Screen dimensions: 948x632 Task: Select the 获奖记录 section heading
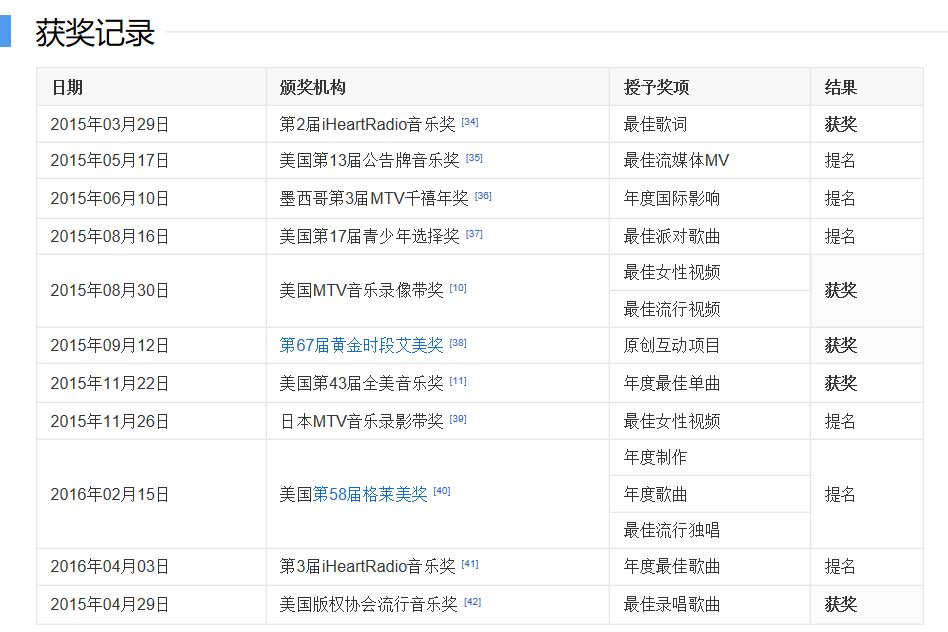(x=95, y=33)
